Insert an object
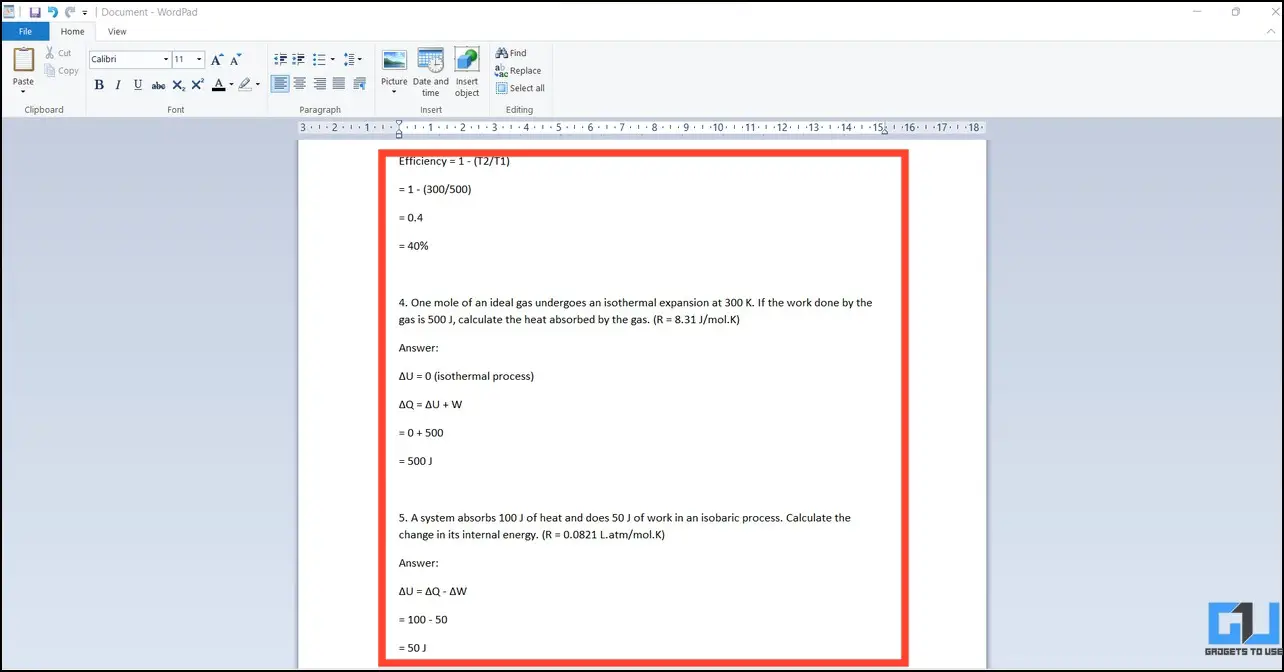Image resolution: width=1284 pixels, height=672 pixels. click(467, 72)
